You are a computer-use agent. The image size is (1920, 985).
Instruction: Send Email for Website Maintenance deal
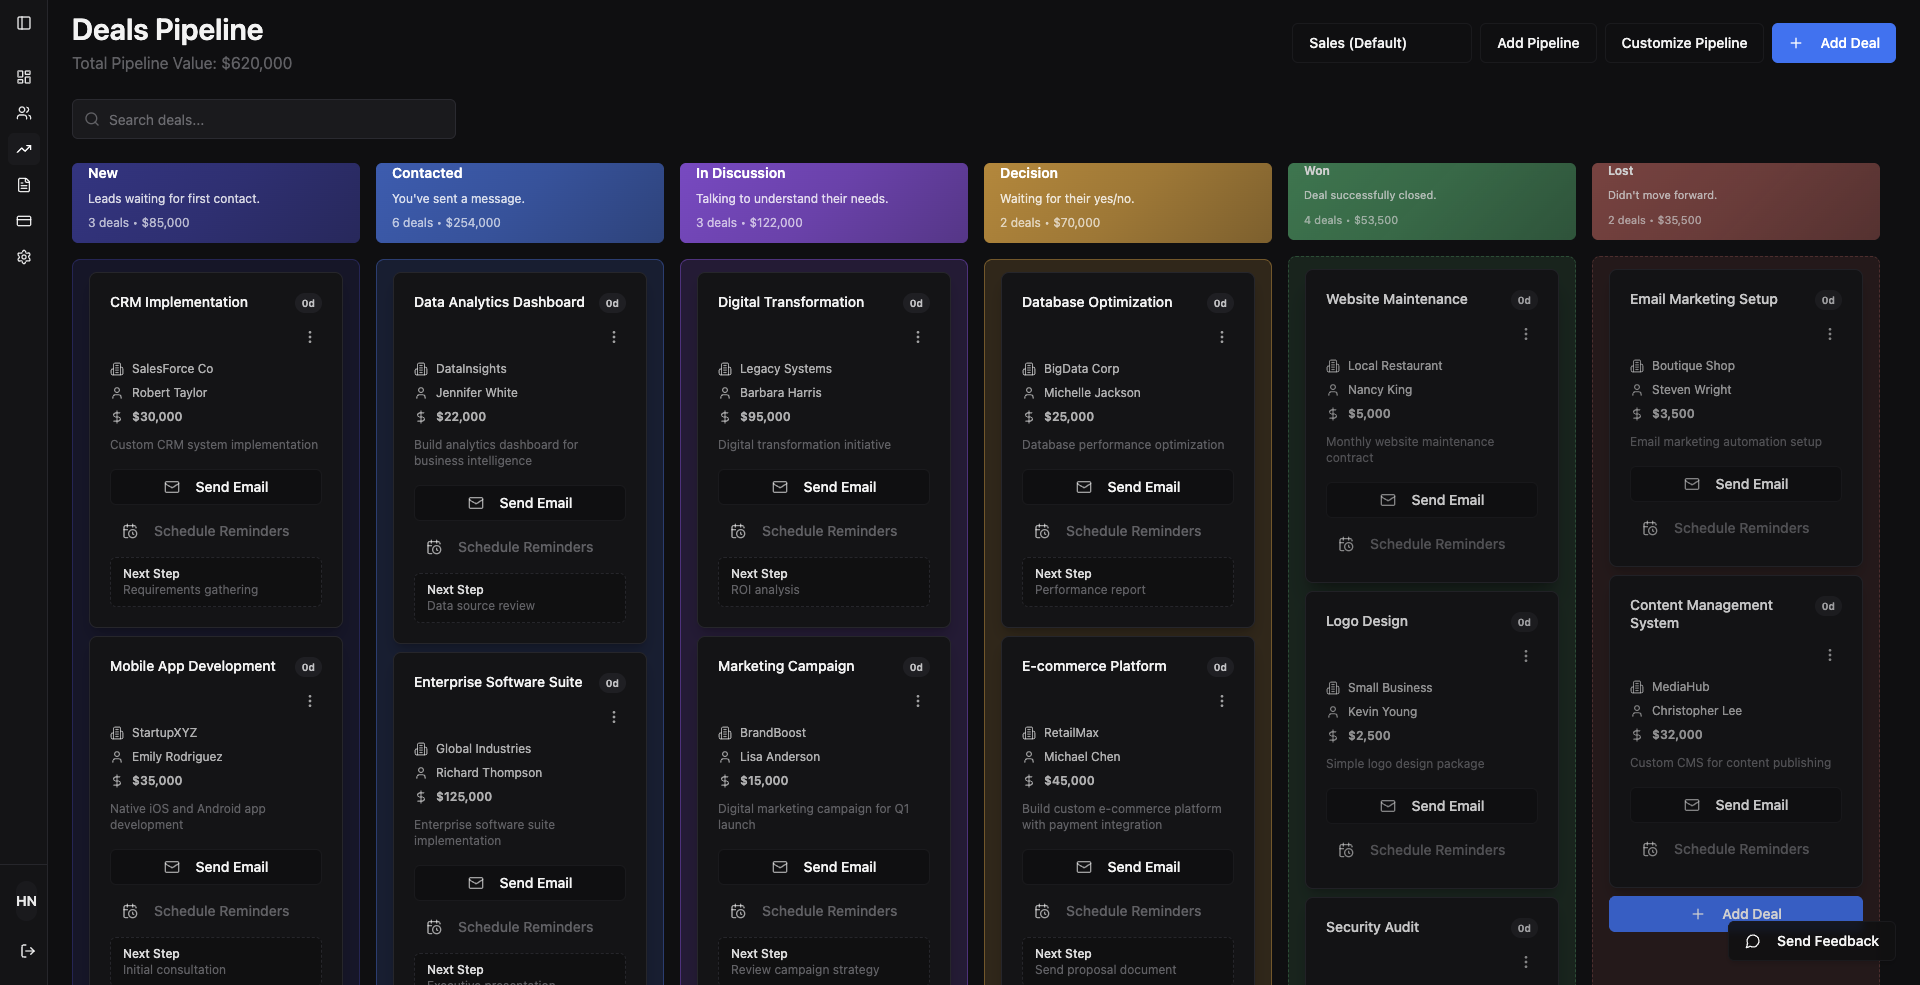tap(1432, 500)
